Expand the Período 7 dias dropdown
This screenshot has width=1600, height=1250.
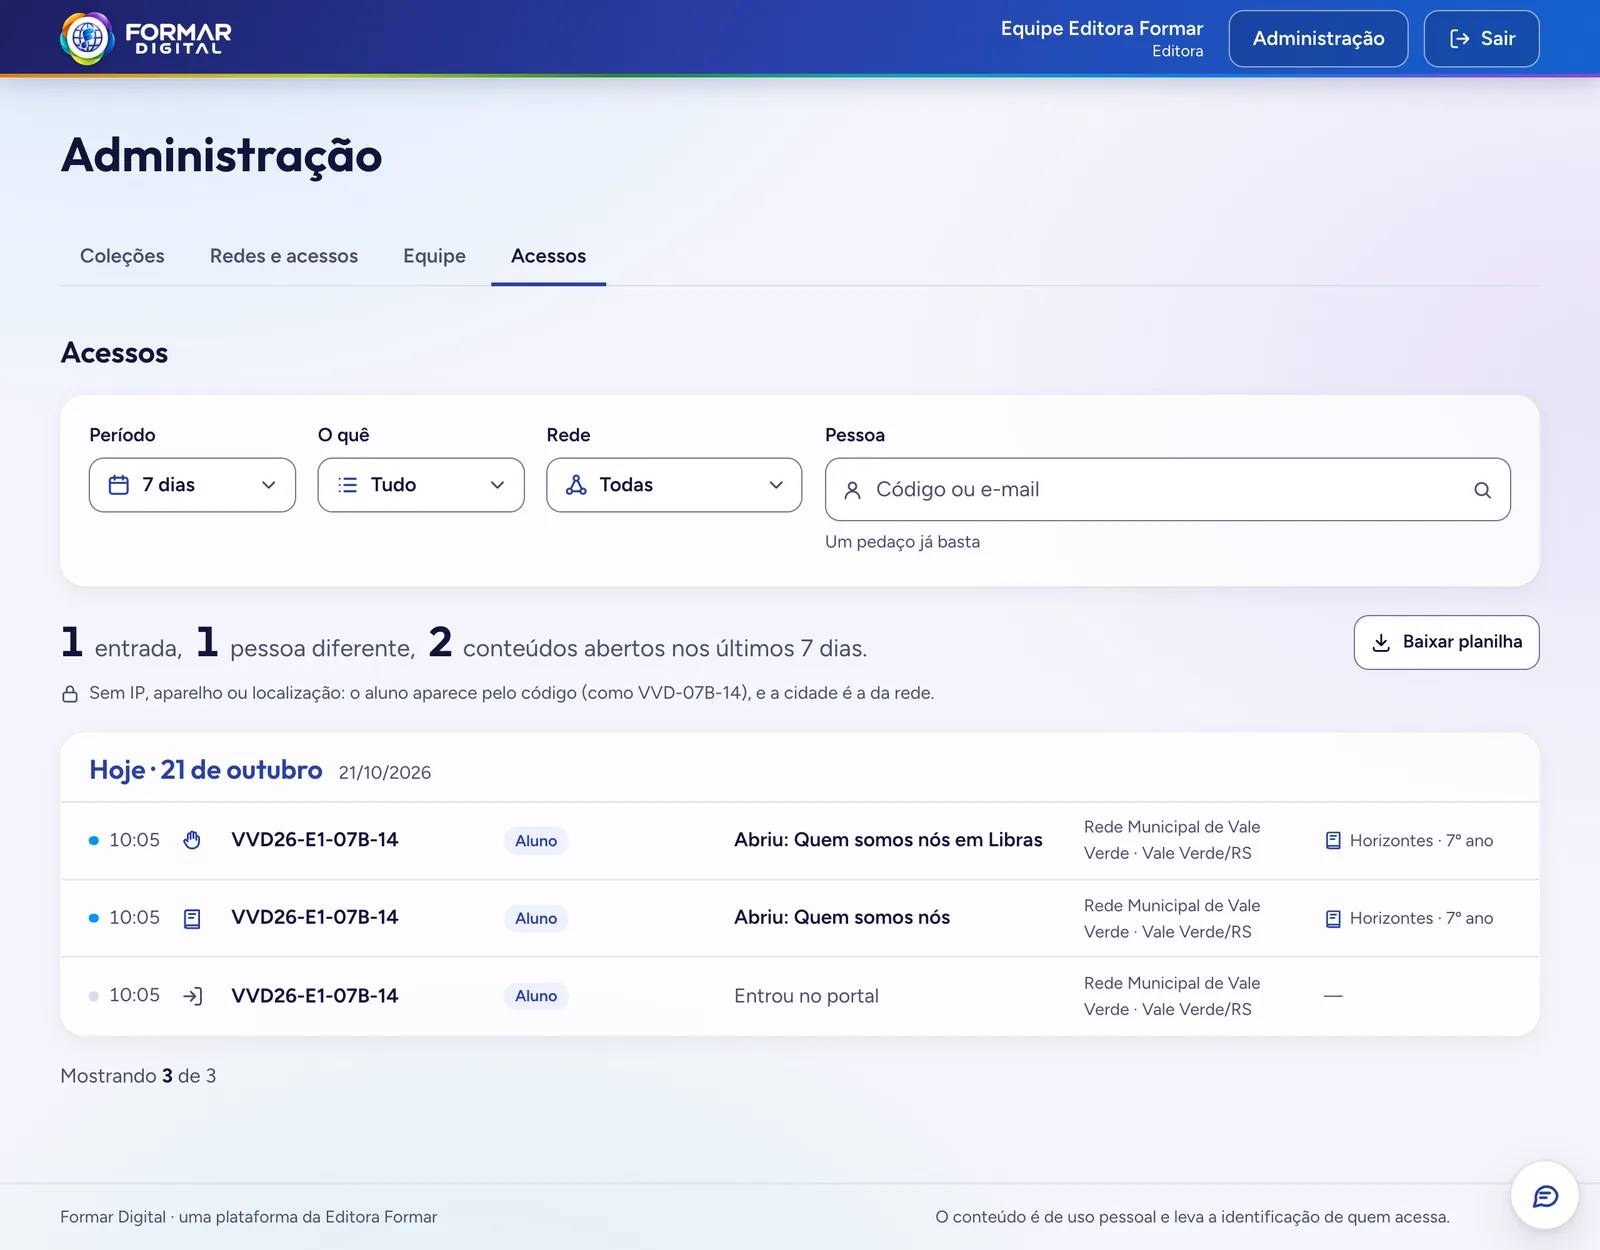pos(192,485)
